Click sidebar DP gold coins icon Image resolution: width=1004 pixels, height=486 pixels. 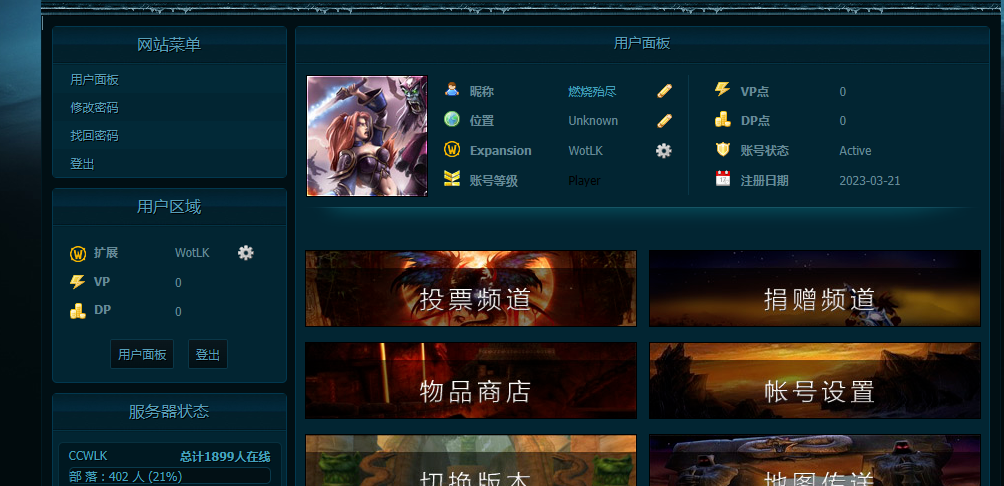[77, 311]
